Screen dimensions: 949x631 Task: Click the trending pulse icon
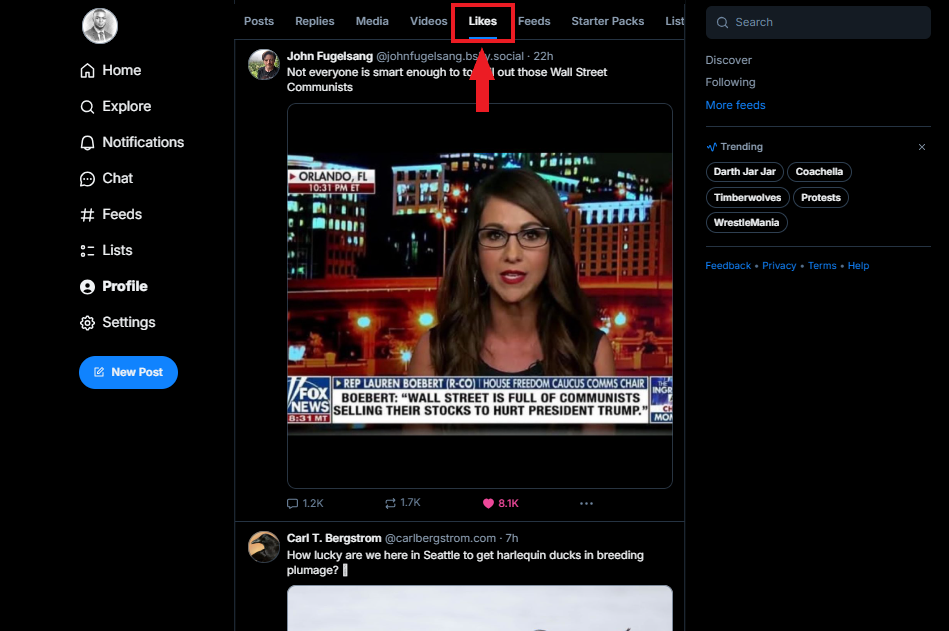pos(712,147)
